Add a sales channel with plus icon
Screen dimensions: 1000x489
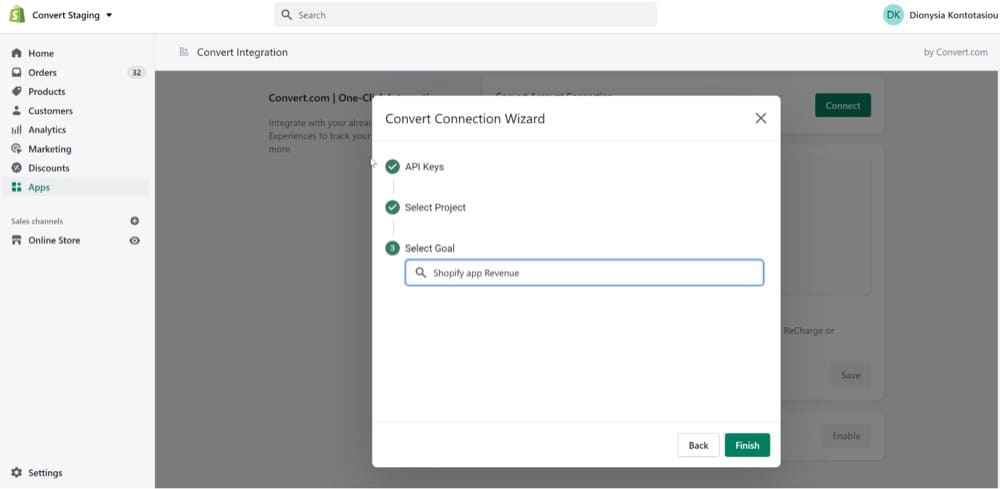[x=135, y=221]
